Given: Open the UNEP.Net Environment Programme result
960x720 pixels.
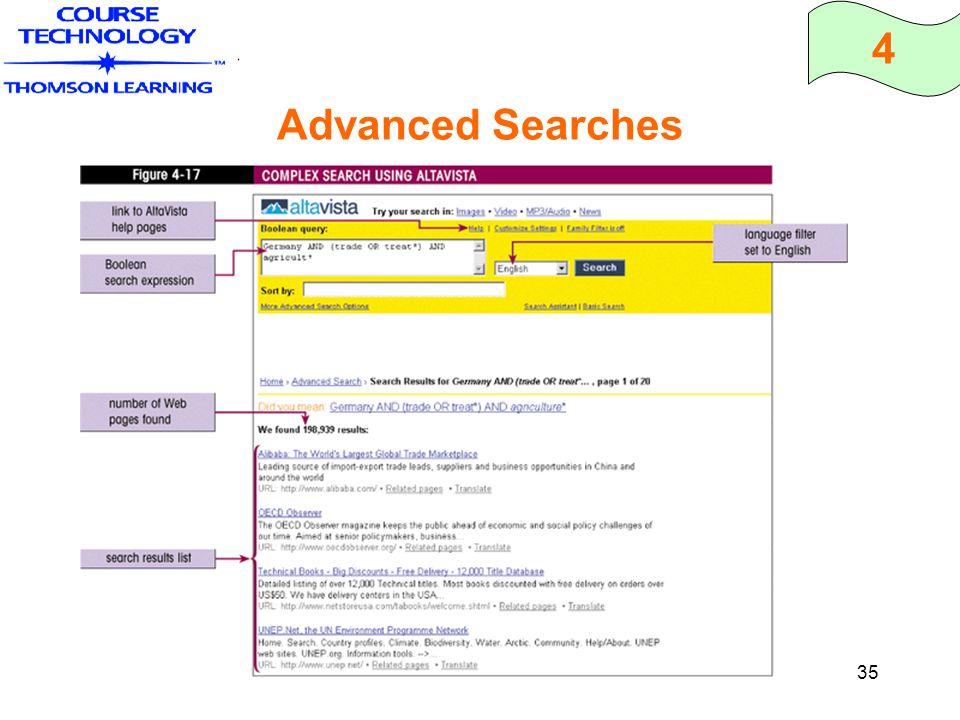Looking at the screenshot, I should [x=362, y=631].
